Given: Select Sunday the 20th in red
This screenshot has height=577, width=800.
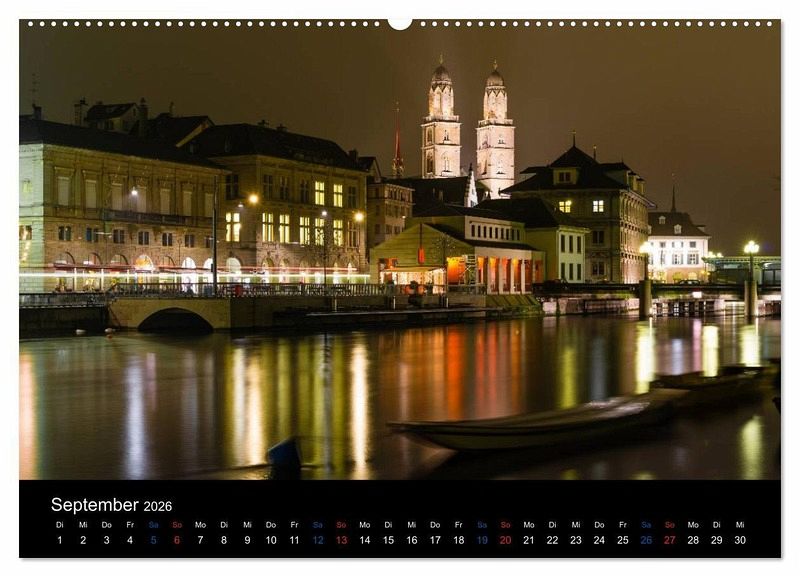Looking at the screenshot, I should point(505,540).
